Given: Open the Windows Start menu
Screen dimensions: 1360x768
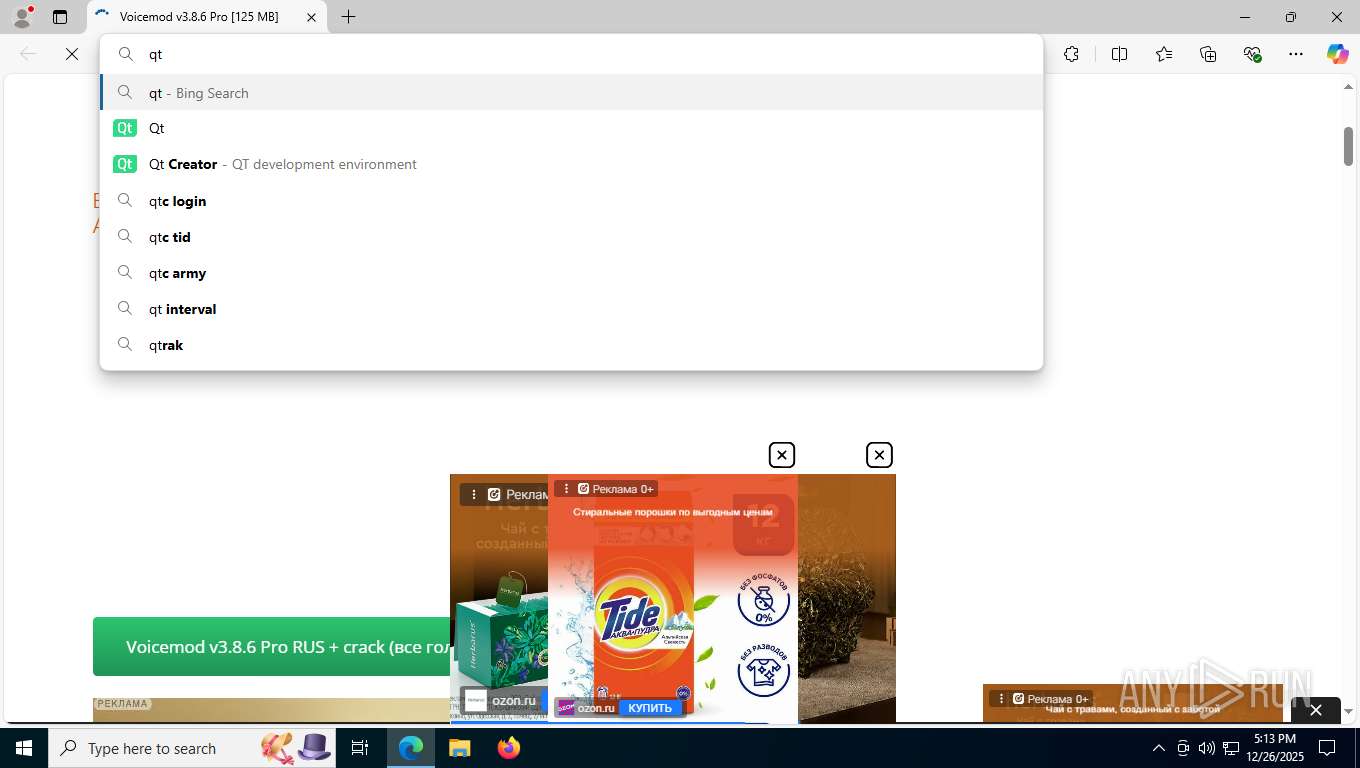Looking at the screenshot, I should [x=23, y=748].
